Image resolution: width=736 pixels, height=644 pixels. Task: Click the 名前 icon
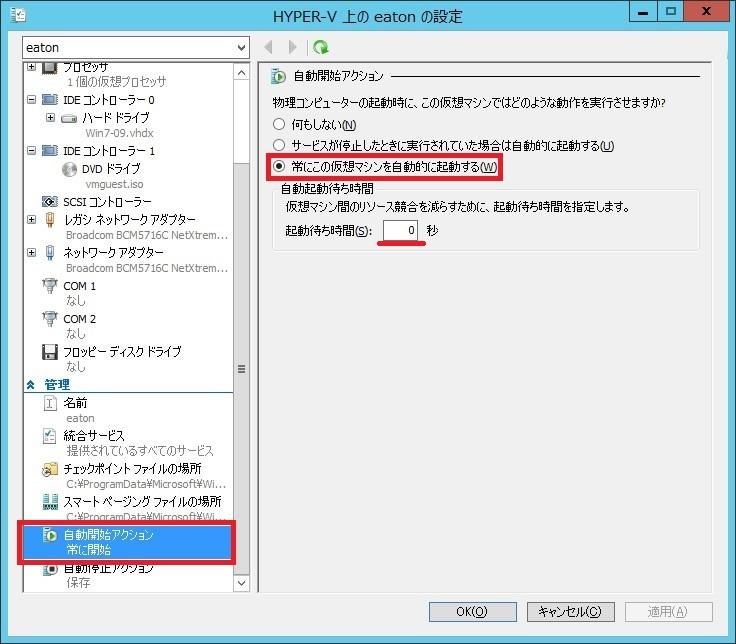coord(50,403)
